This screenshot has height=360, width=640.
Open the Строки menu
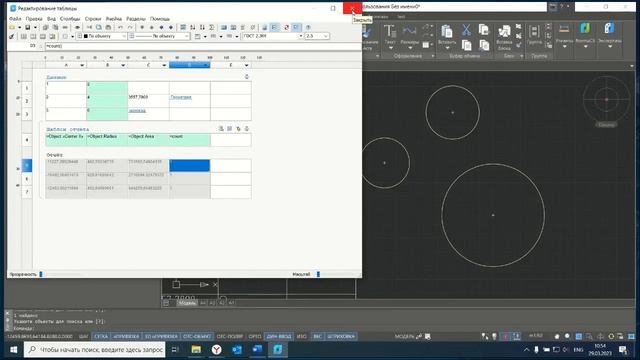point(93,19)
